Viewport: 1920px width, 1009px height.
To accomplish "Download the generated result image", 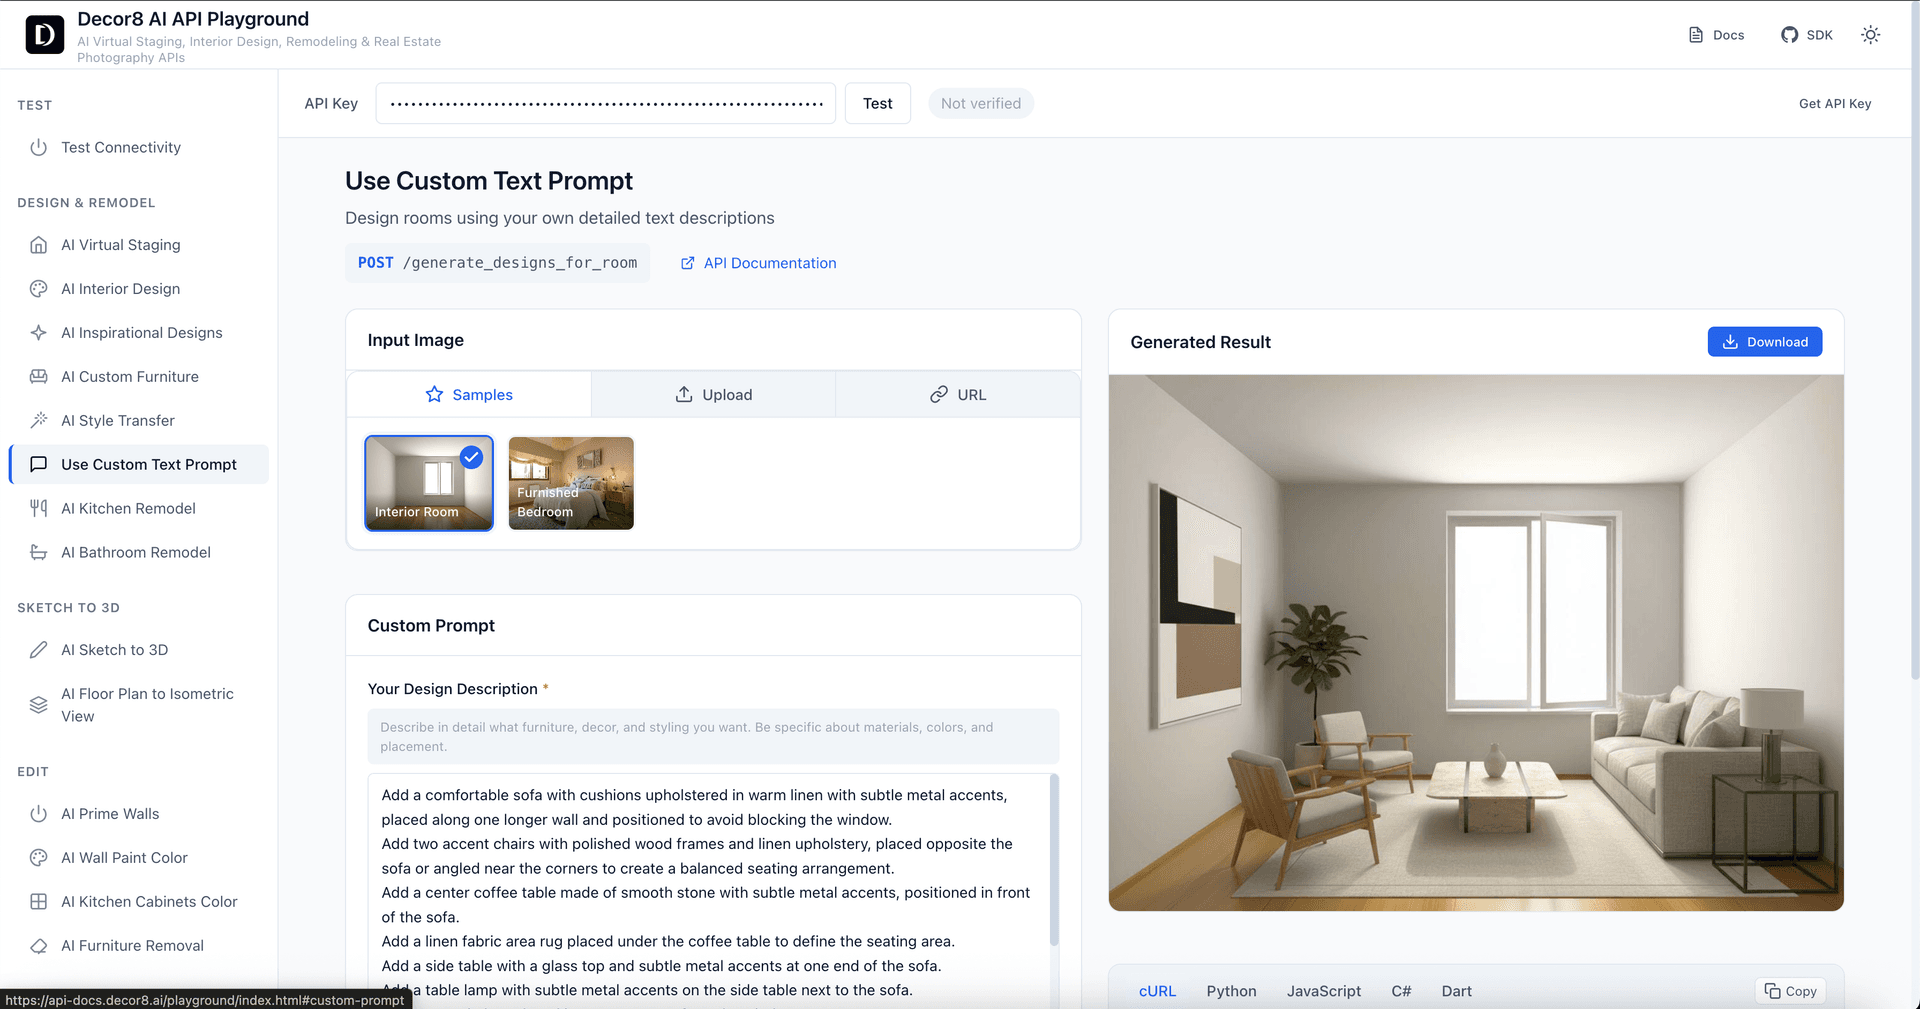I will pyautogui.click(x=1764, y=342).
